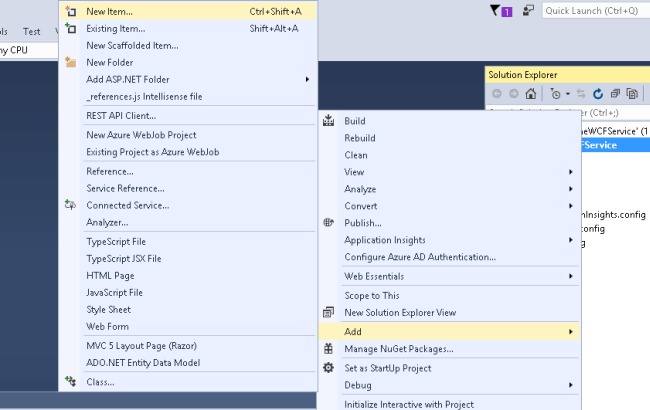Open the notifications flag icon
The height and width of the screenshot is (410, 650).
(501, 11)
